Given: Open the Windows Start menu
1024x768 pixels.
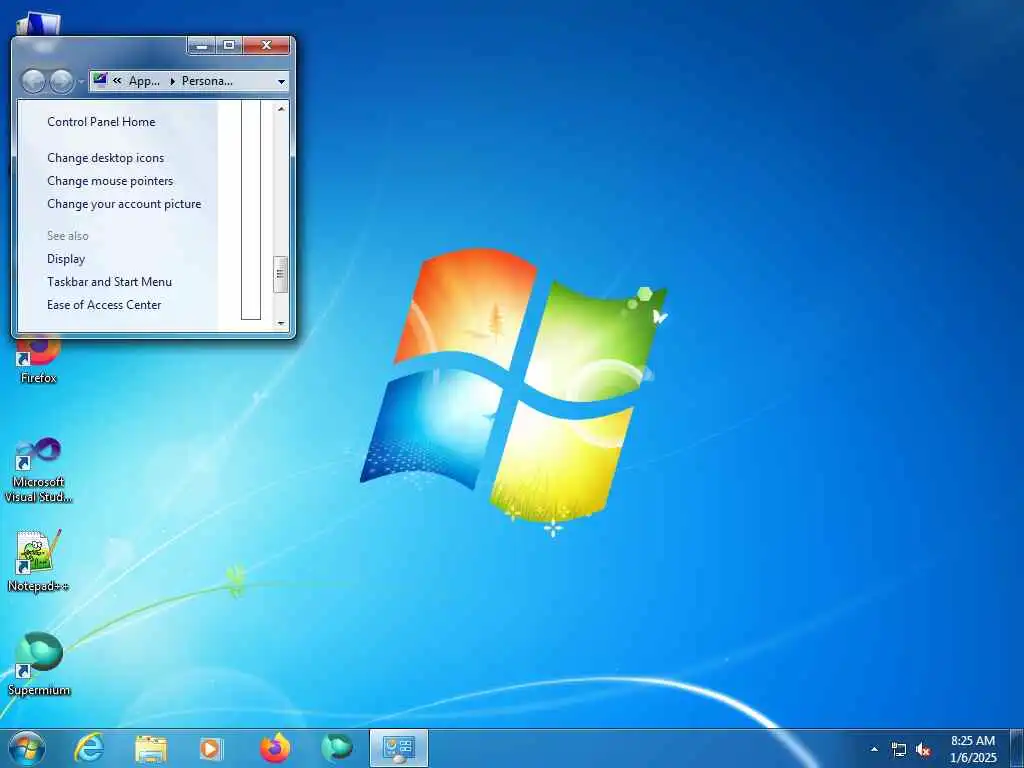Looking at the screenshot, I should [x=27, y=748].
